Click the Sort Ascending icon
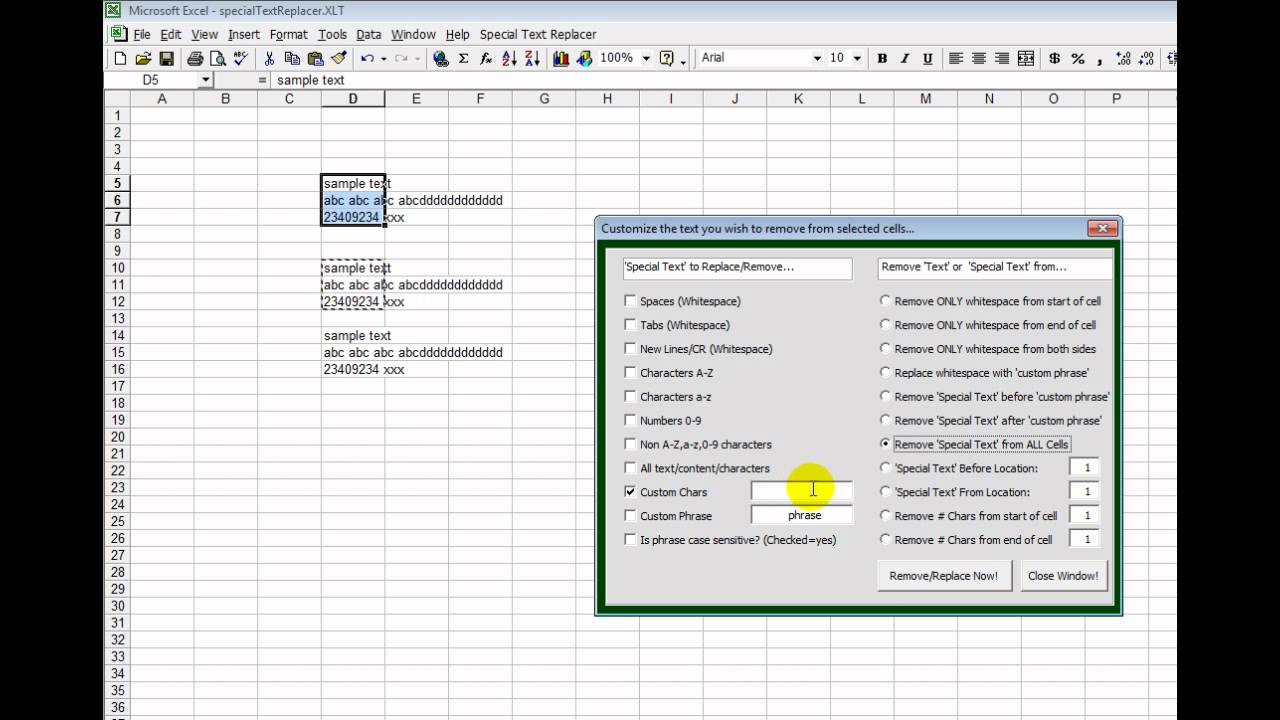1280x720 pixels. (509, 59)
